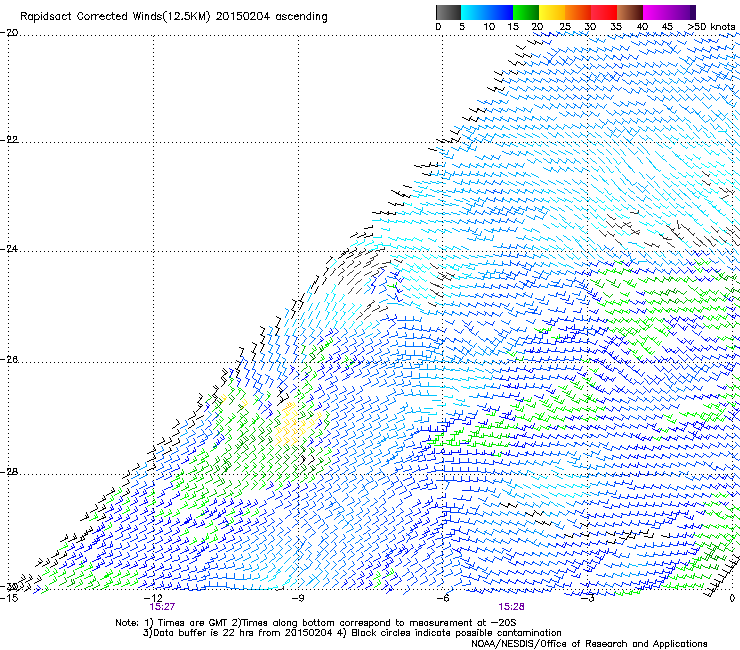Click the note line 'Times are GMT'
Viewport: 740px width, 650px height.
[x=193, y=623]
